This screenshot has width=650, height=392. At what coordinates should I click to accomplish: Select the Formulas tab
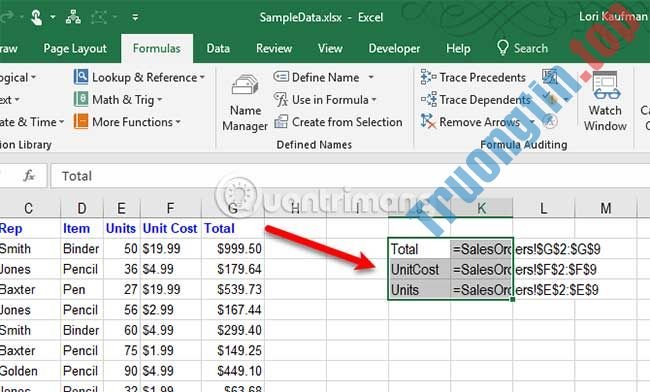point(157,48)
